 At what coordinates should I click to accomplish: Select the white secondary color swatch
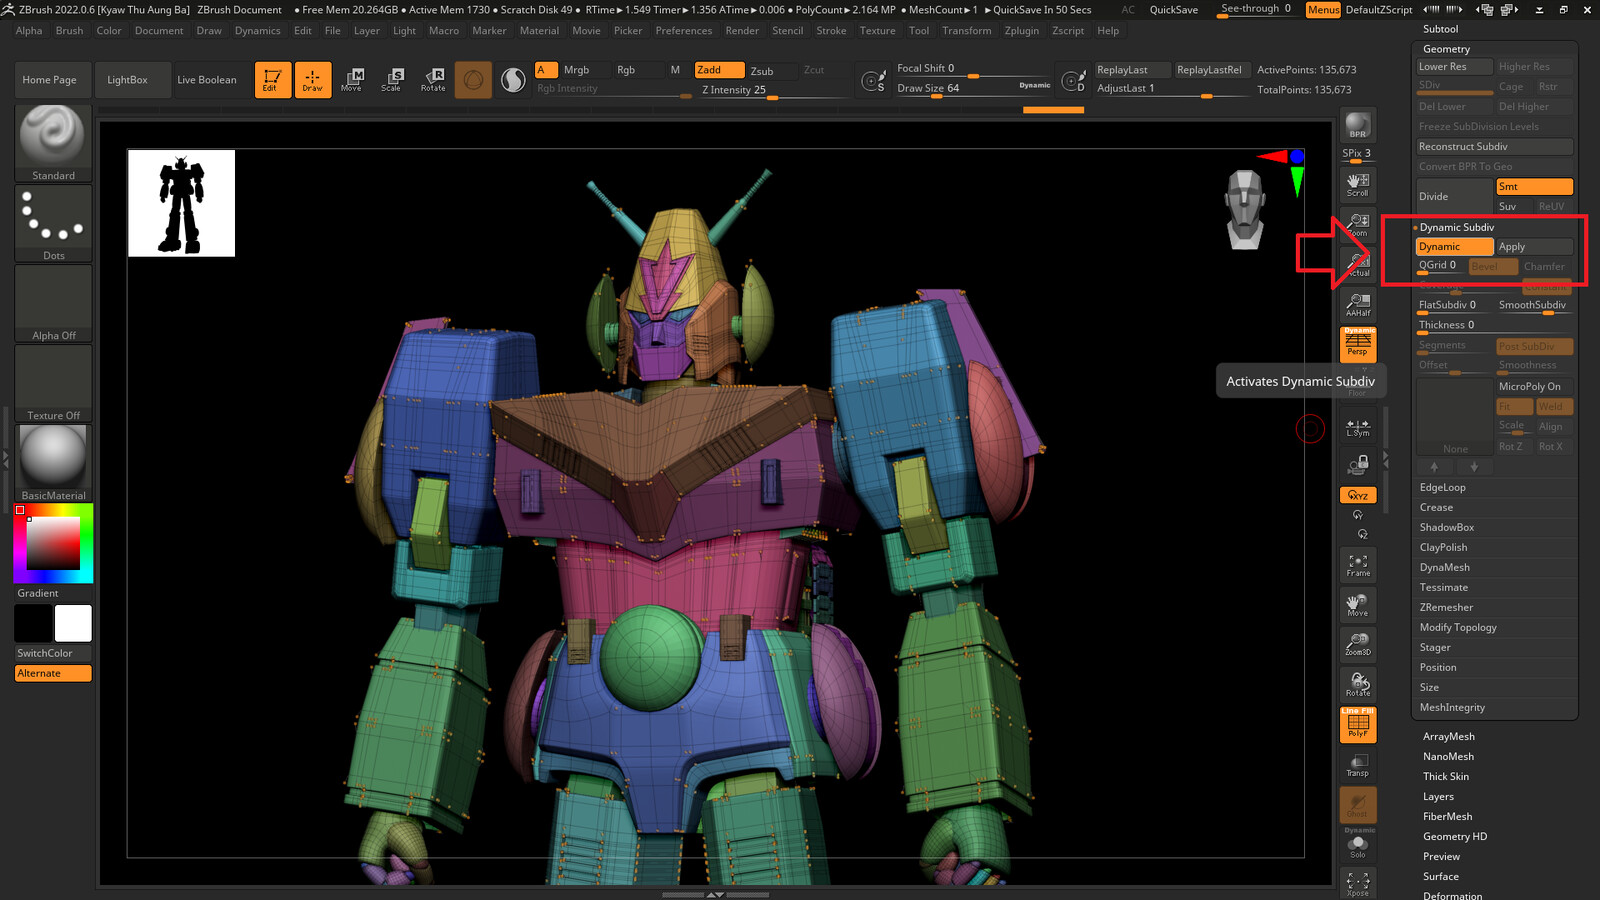point(73,623)
